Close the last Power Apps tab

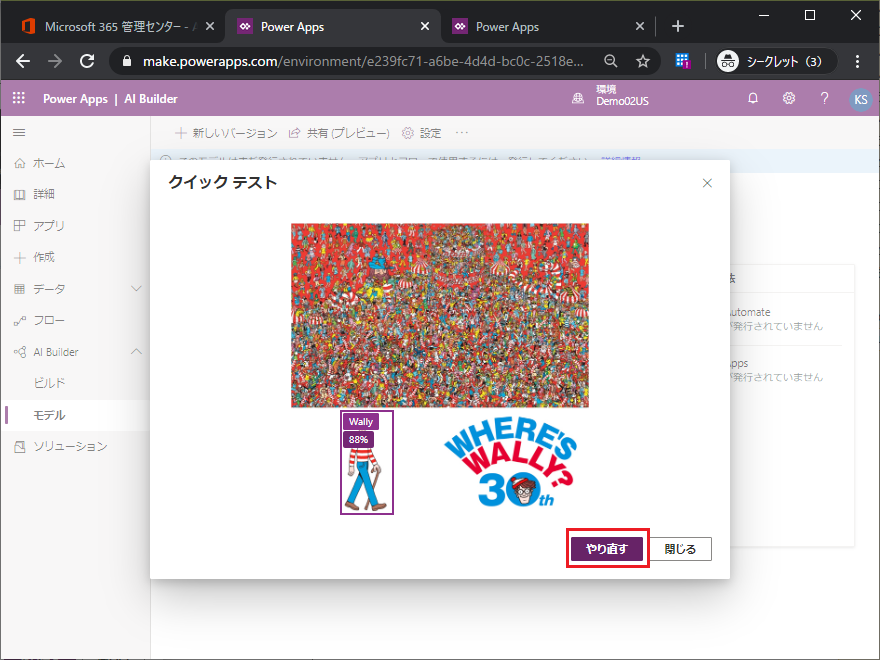pos(640,26)
